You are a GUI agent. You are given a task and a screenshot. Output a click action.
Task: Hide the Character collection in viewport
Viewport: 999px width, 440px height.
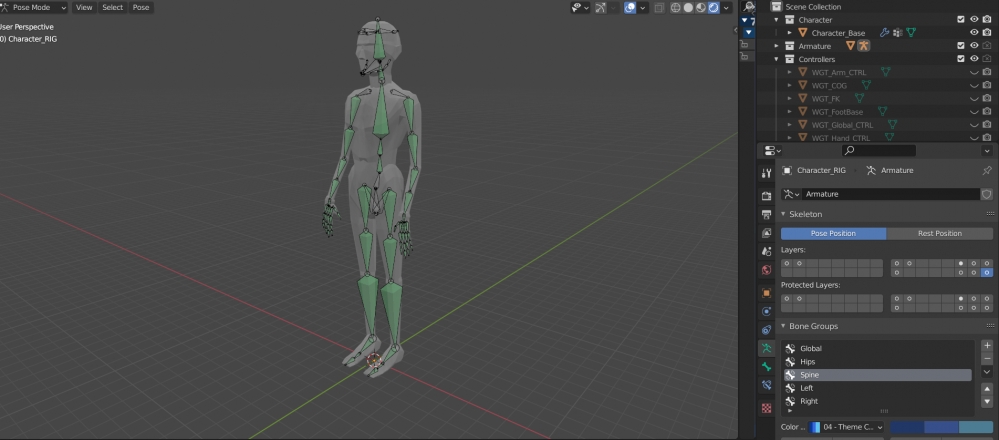tap(974, 20)
